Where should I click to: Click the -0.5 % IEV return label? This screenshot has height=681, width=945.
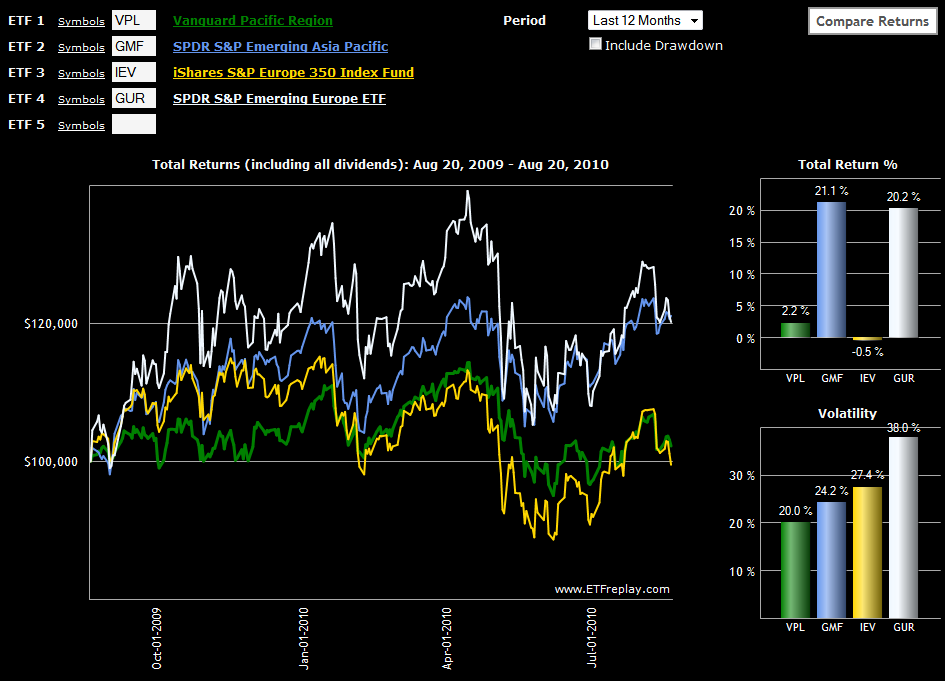coord(867,351)
